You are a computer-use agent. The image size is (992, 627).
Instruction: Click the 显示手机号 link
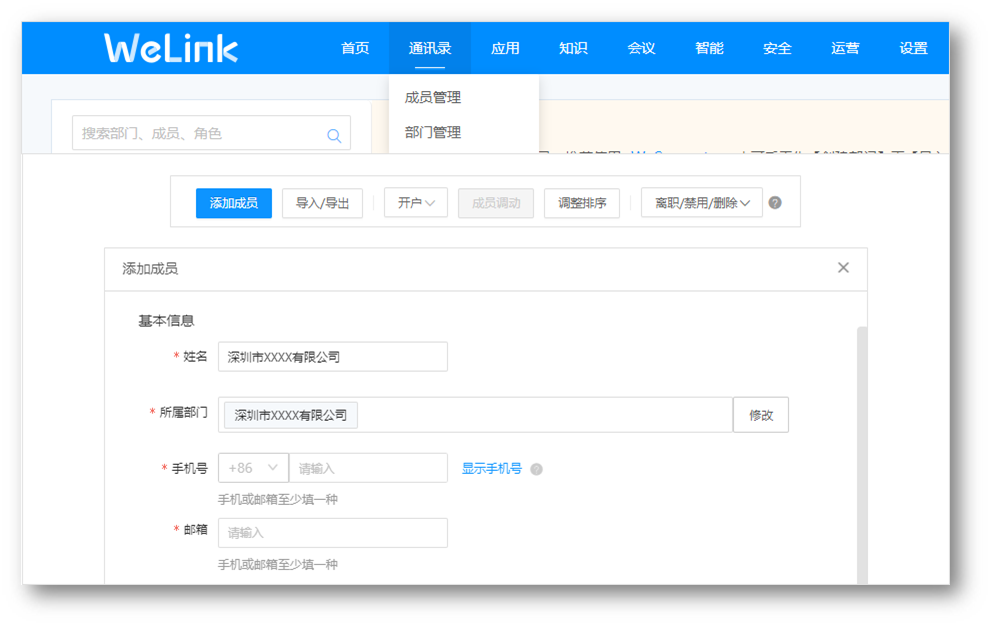coord(494,467)
